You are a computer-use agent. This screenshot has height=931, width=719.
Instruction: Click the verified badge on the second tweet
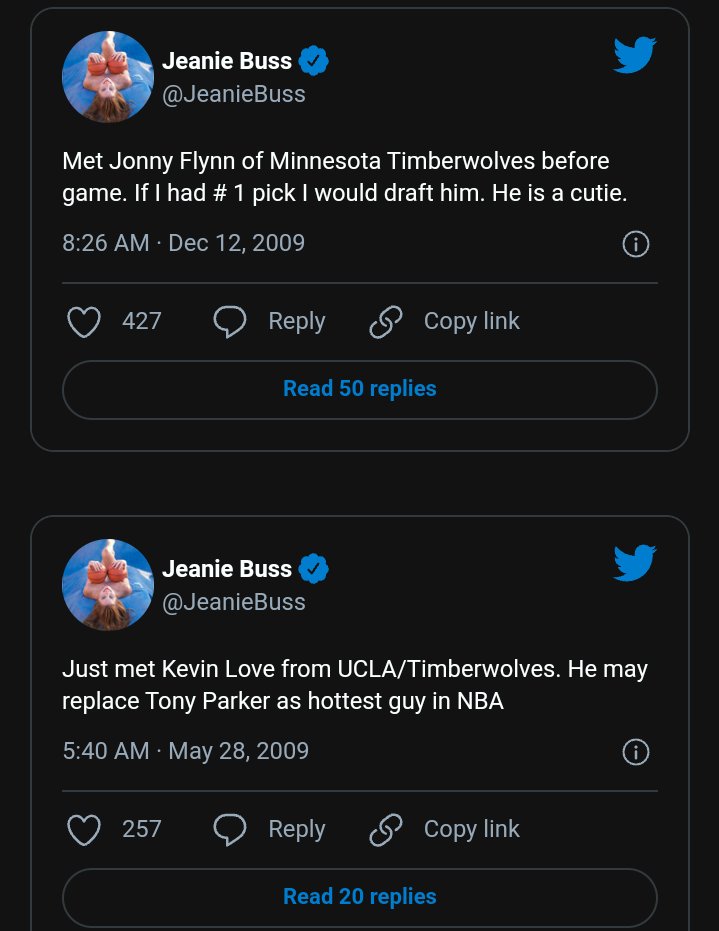click(x=314, y=569)
